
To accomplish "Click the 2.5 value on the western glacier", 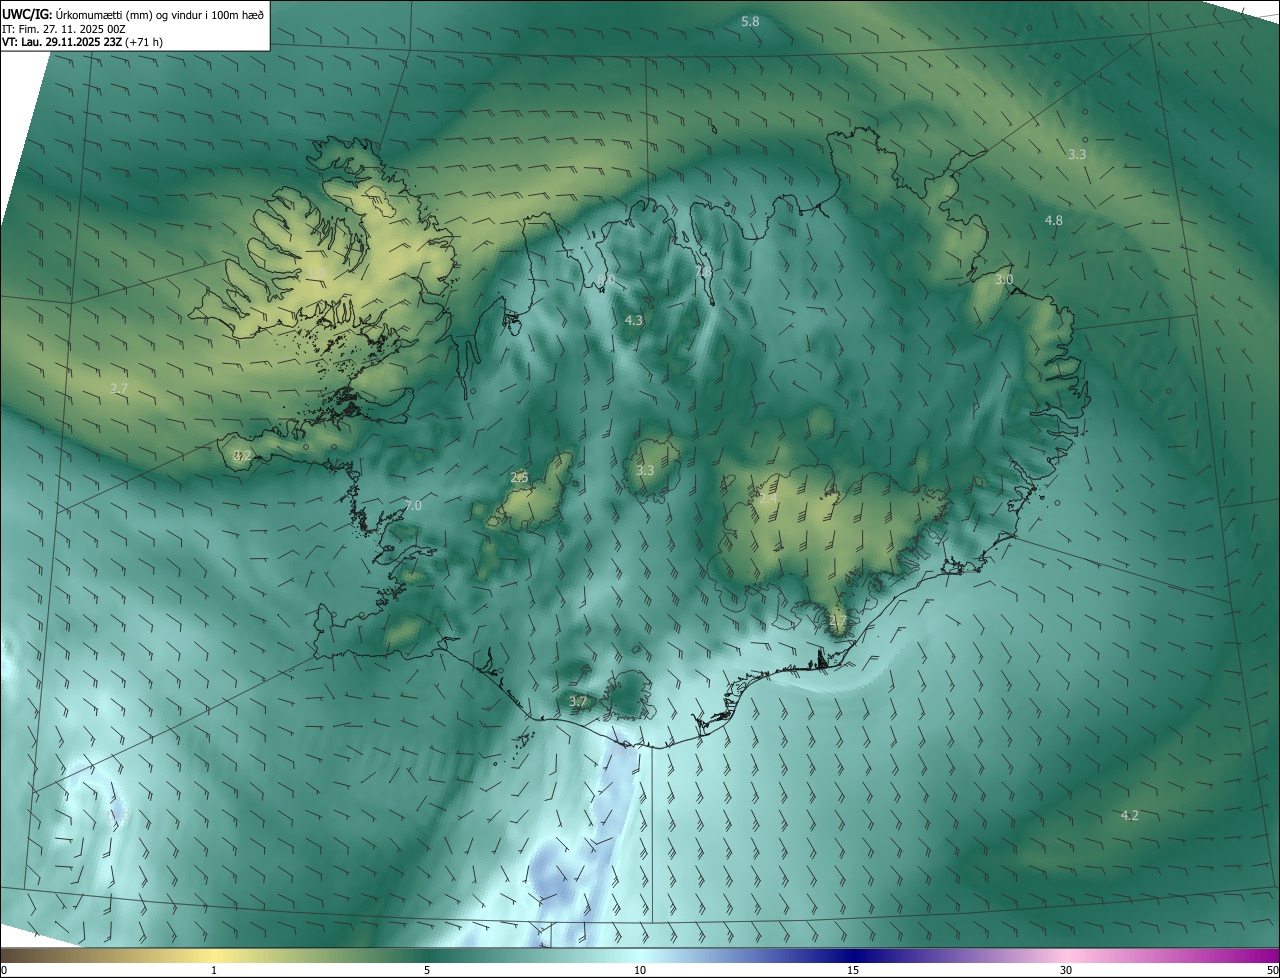I will click(519, 478).
